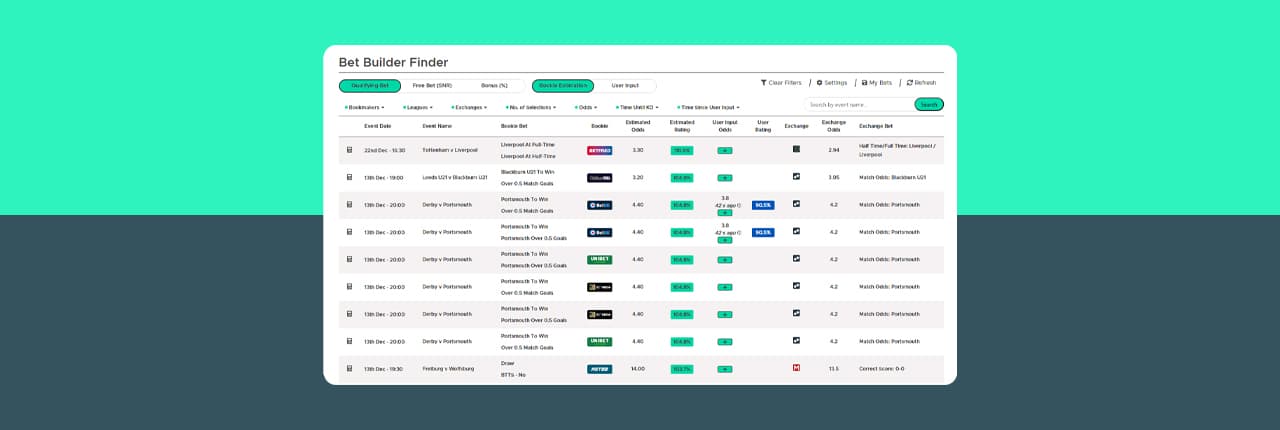Open My Bets link
1280x430 pixels.
click(880, 83)
